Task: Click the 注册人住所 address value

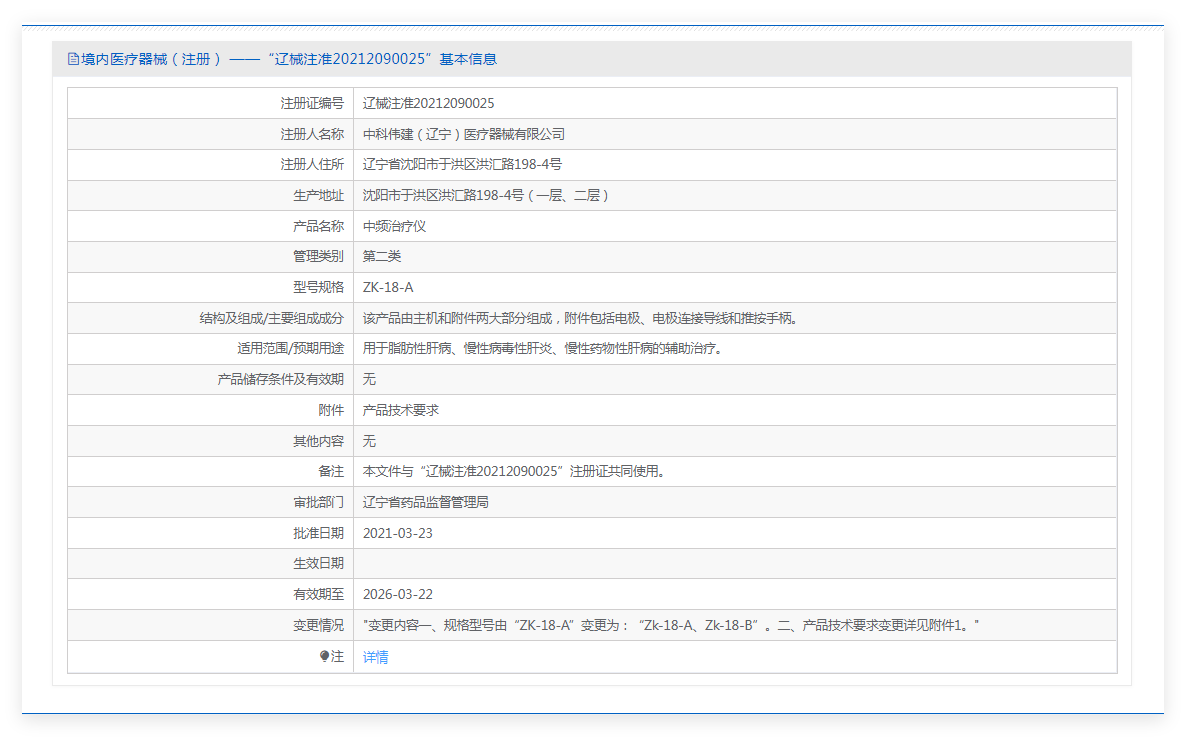Action: click(x=461, y=164)
